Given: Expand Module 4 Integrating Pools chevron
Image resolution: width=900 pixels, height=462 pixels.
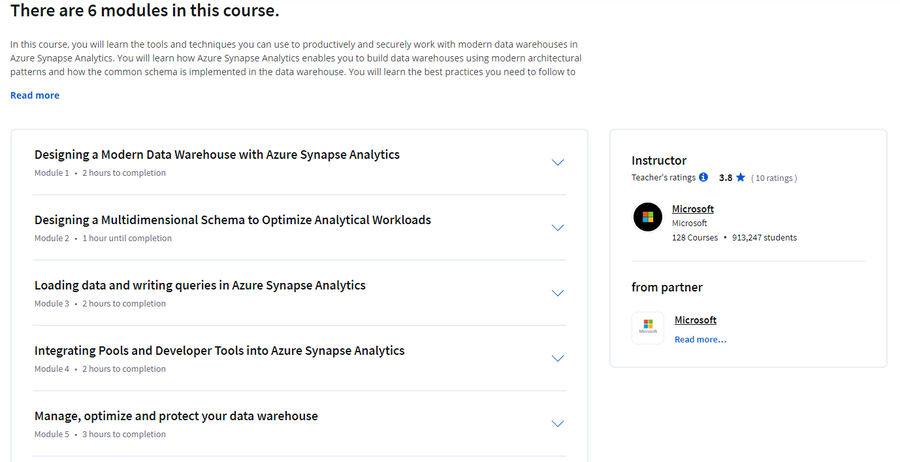Looking at the screenshot, I should [x=557, y=359].
